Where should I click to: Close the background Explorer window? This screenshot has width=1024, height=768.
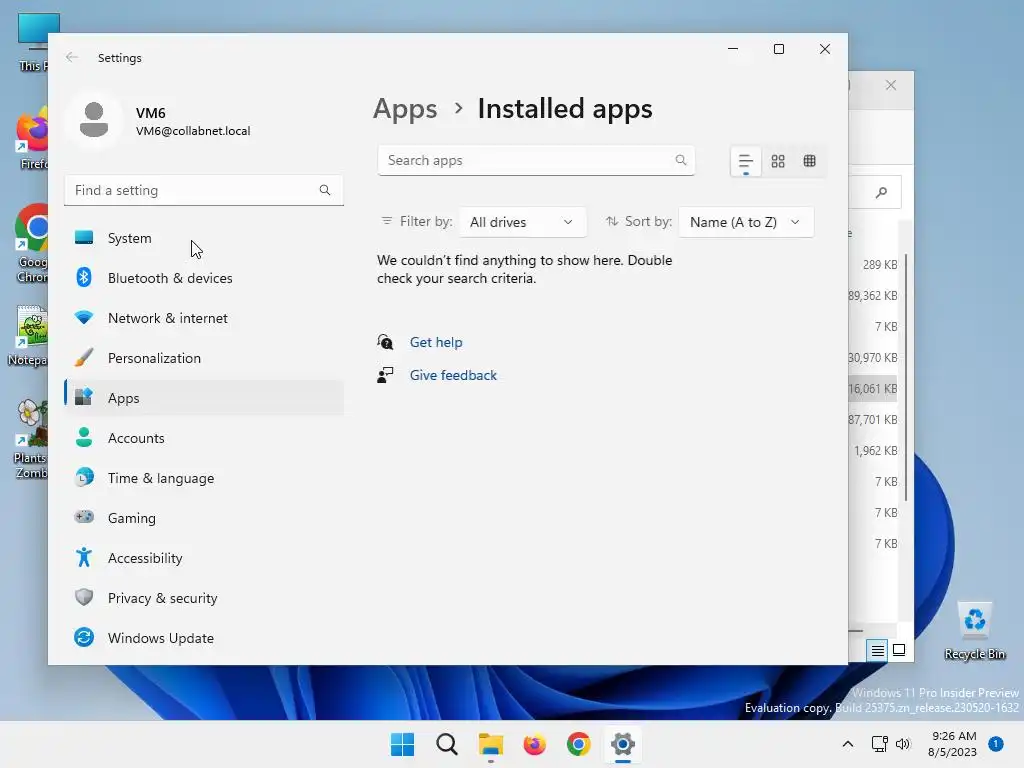891,85
